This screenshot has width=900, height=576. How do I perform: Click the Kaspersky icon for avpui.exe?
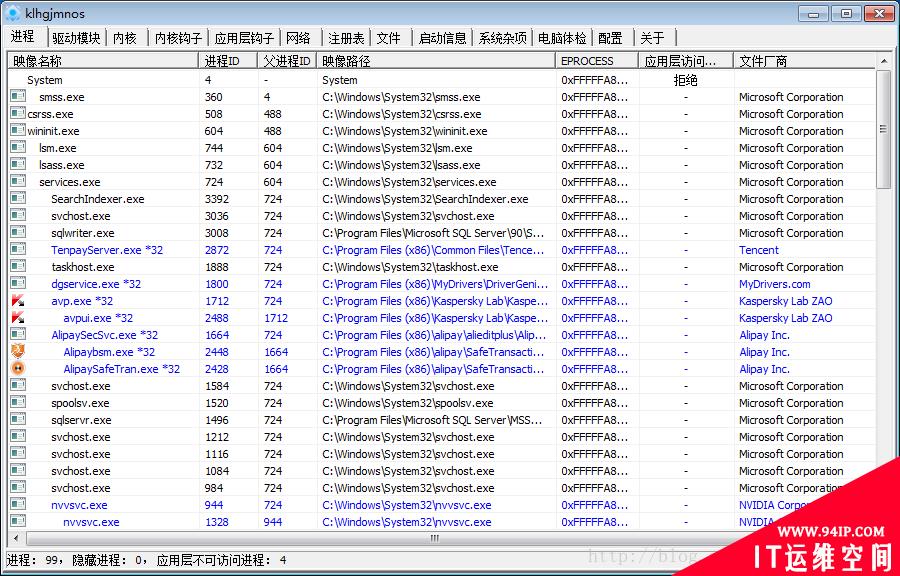click(18, 317)
